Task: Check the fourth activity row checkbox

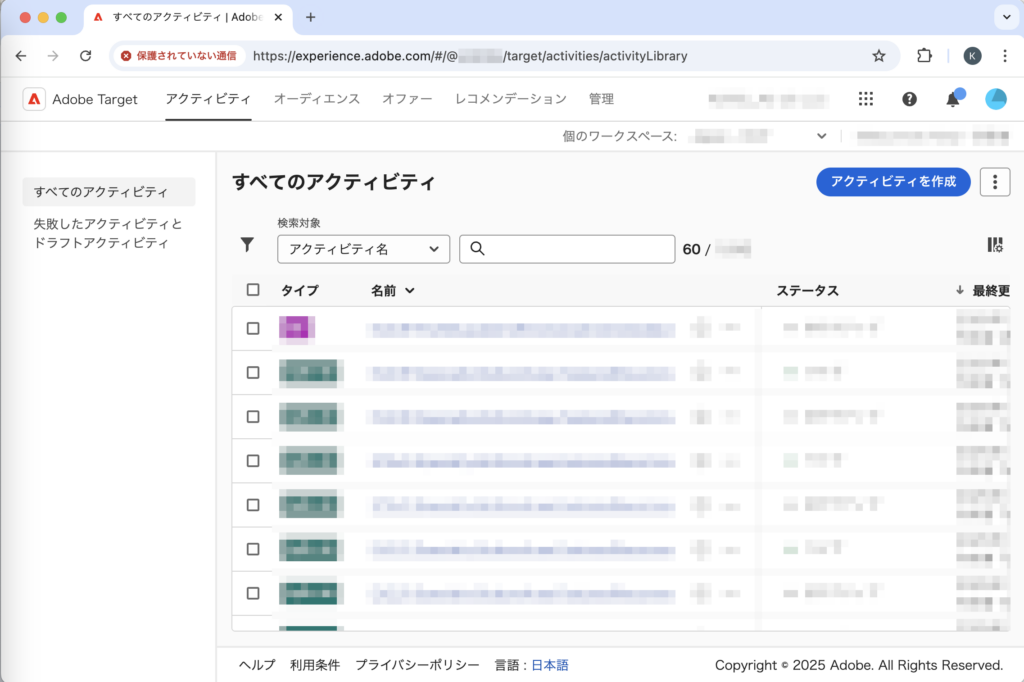Action: click(x=253, y=461)
